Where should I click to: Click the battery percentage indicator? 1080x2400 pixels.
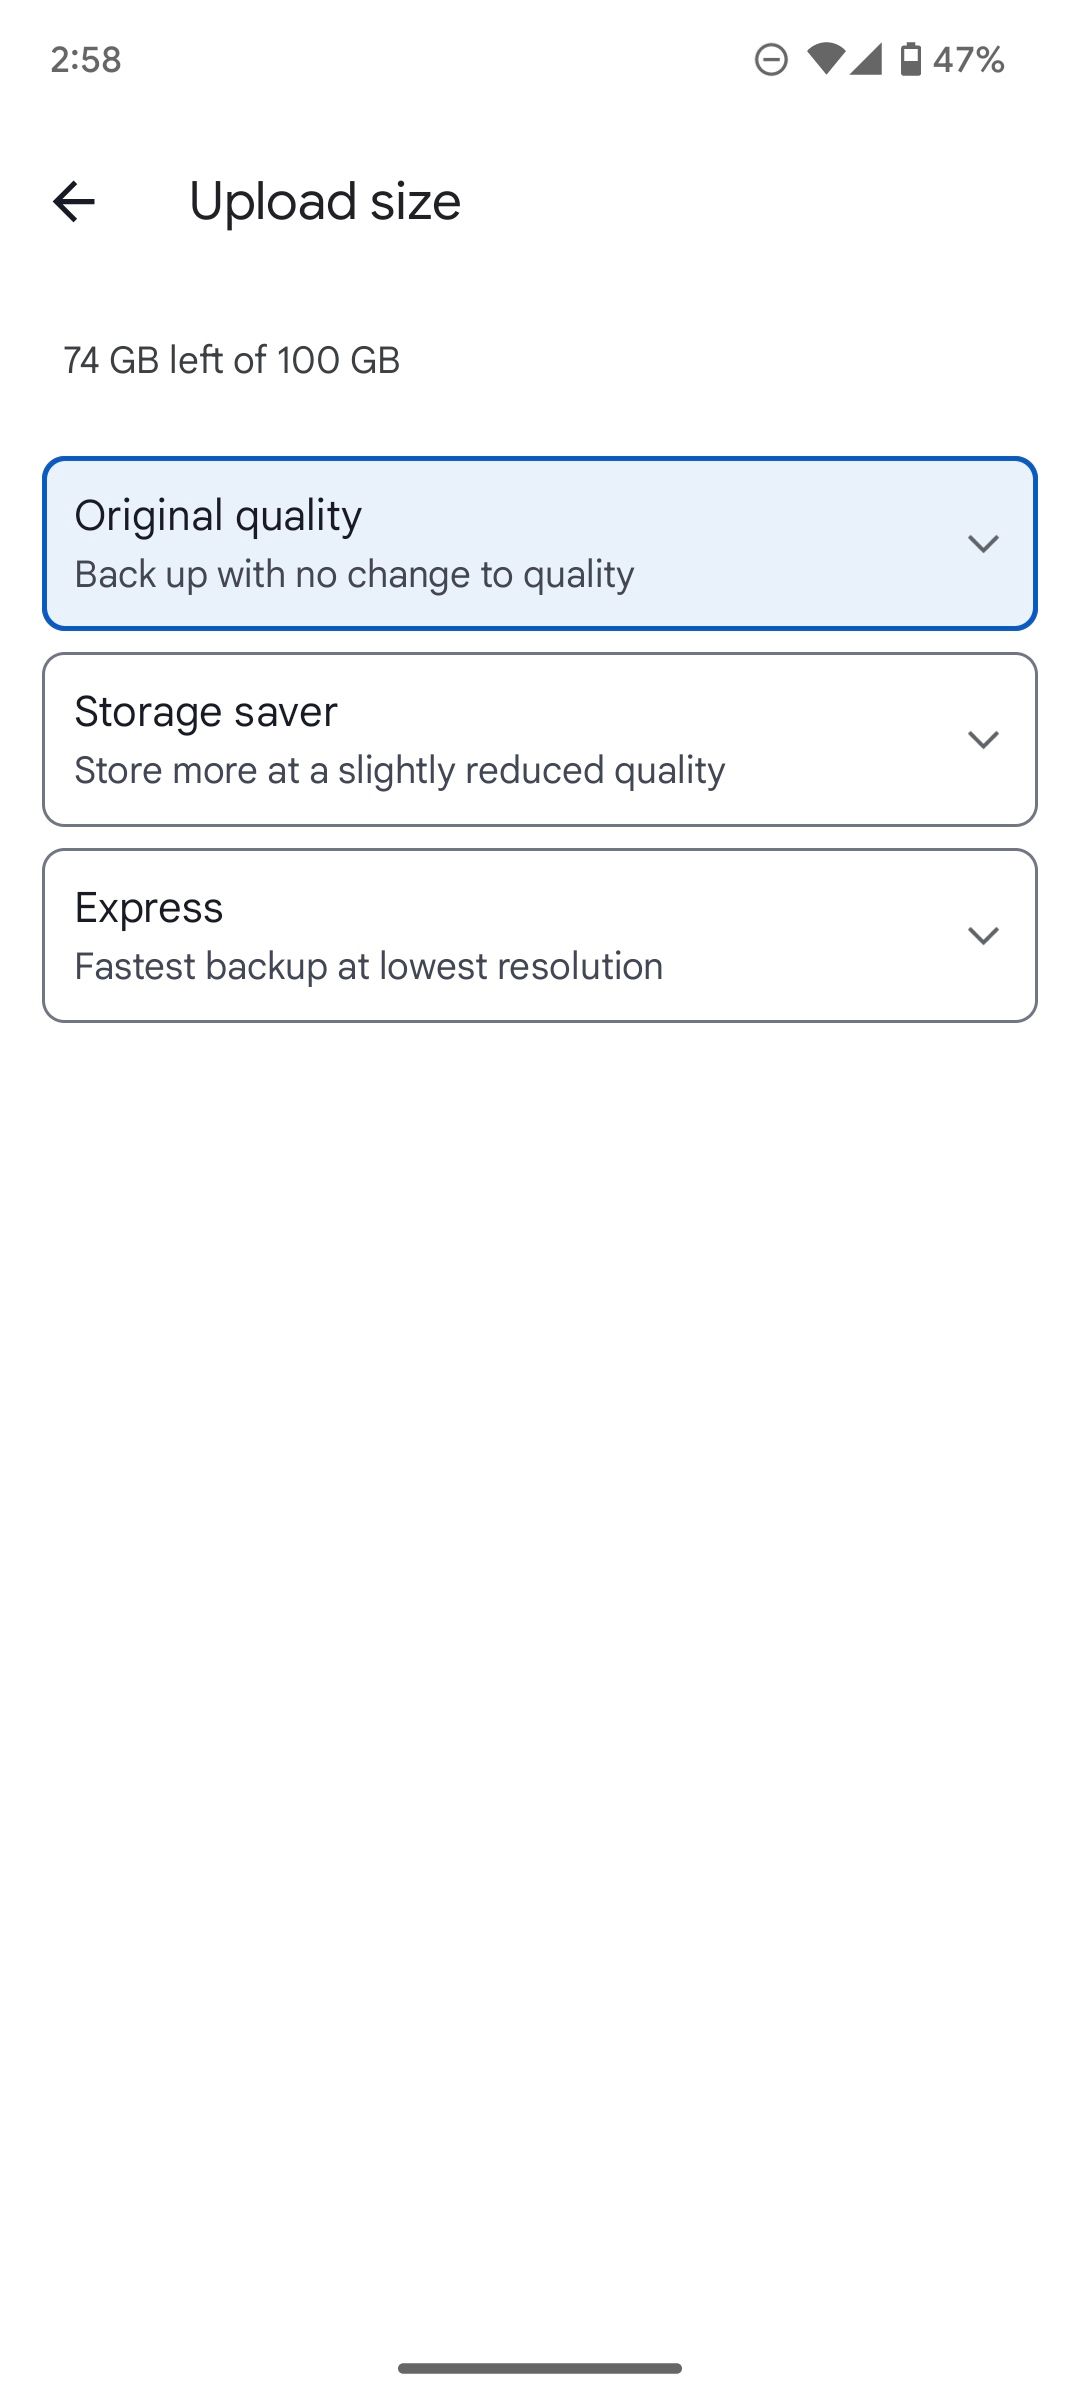coord(968,60)
